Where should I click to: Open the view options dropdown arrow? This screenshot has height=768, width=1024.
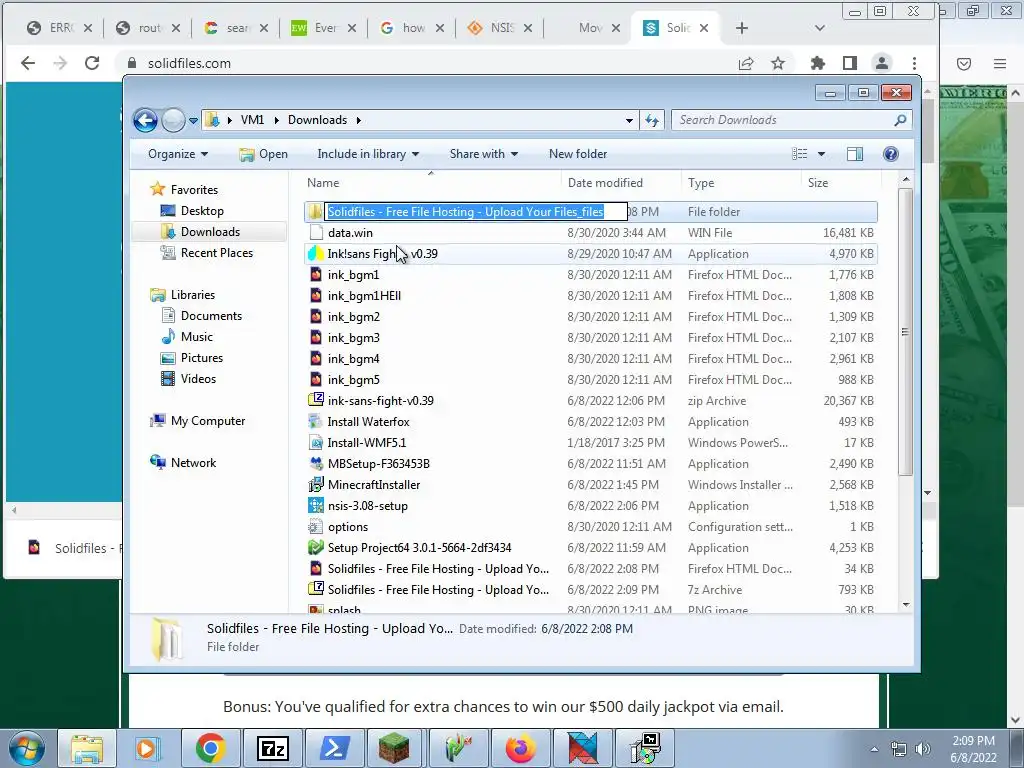click(822, 154)
